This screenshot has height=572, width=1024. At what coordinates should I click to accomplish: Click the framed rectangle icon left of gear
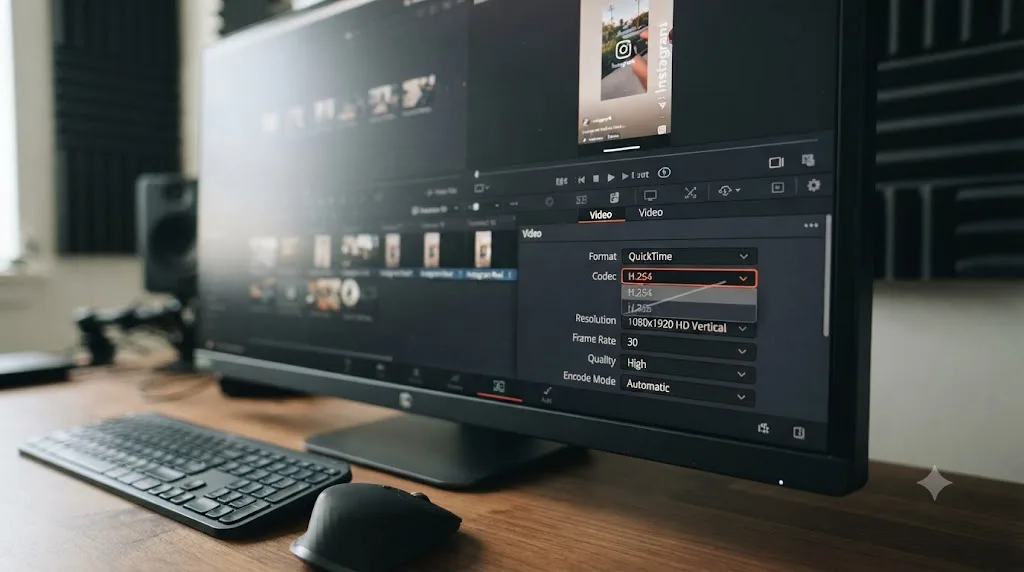777,187
